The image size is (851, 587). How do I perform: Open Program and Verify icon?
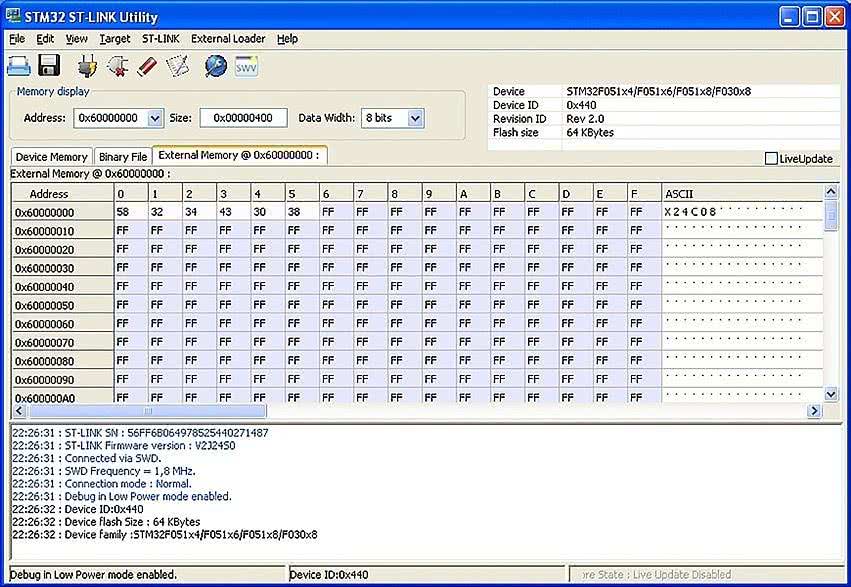coord(177,66)
